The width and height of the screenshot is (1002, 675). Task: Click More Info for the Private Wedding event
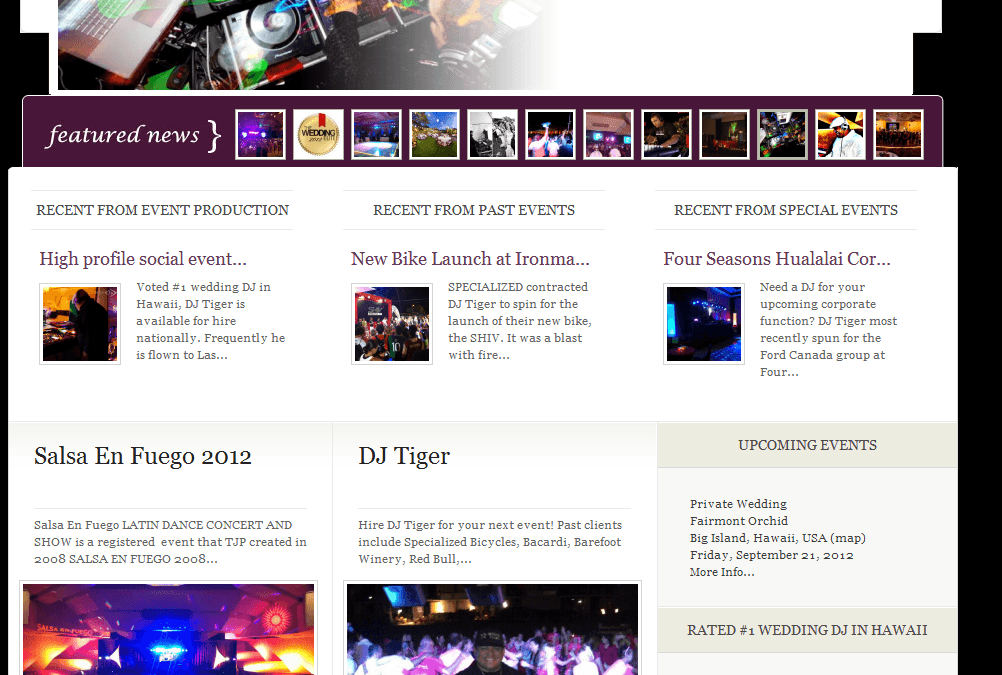pos(722,572)
